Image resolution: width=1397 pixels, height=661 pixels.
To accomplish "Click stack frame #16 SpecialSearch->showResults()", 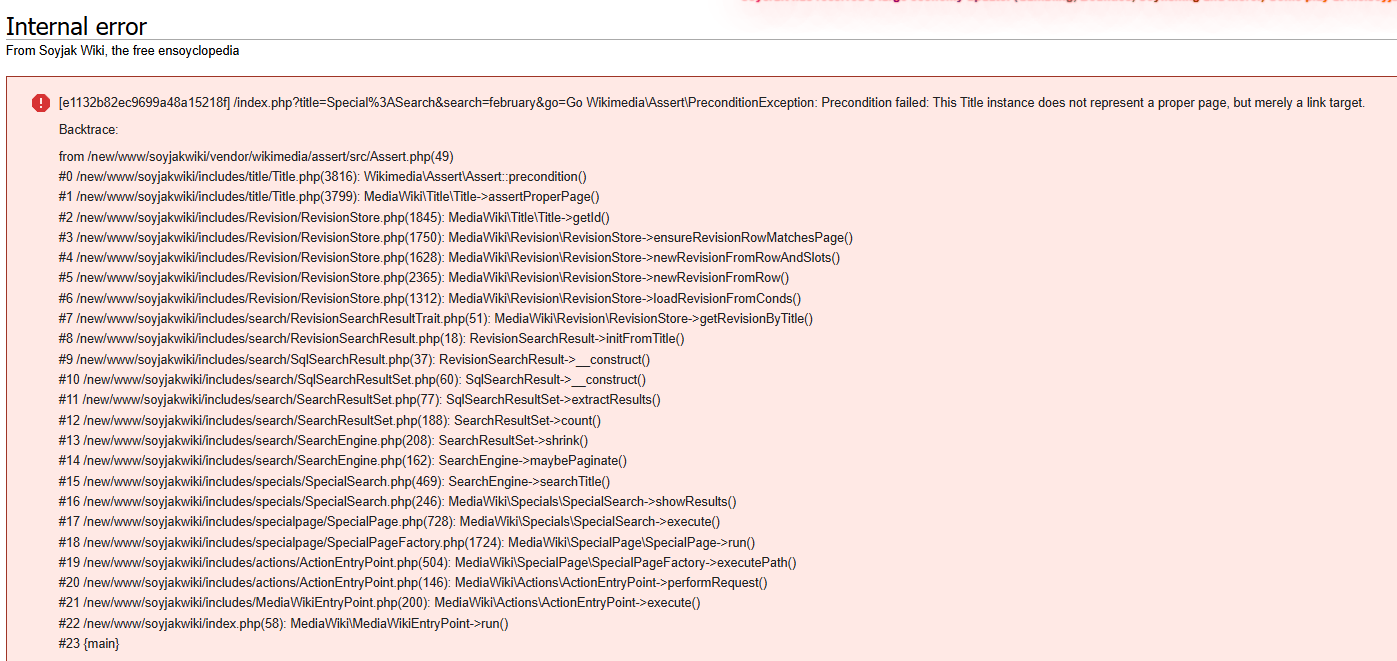I will click(397, 502).
